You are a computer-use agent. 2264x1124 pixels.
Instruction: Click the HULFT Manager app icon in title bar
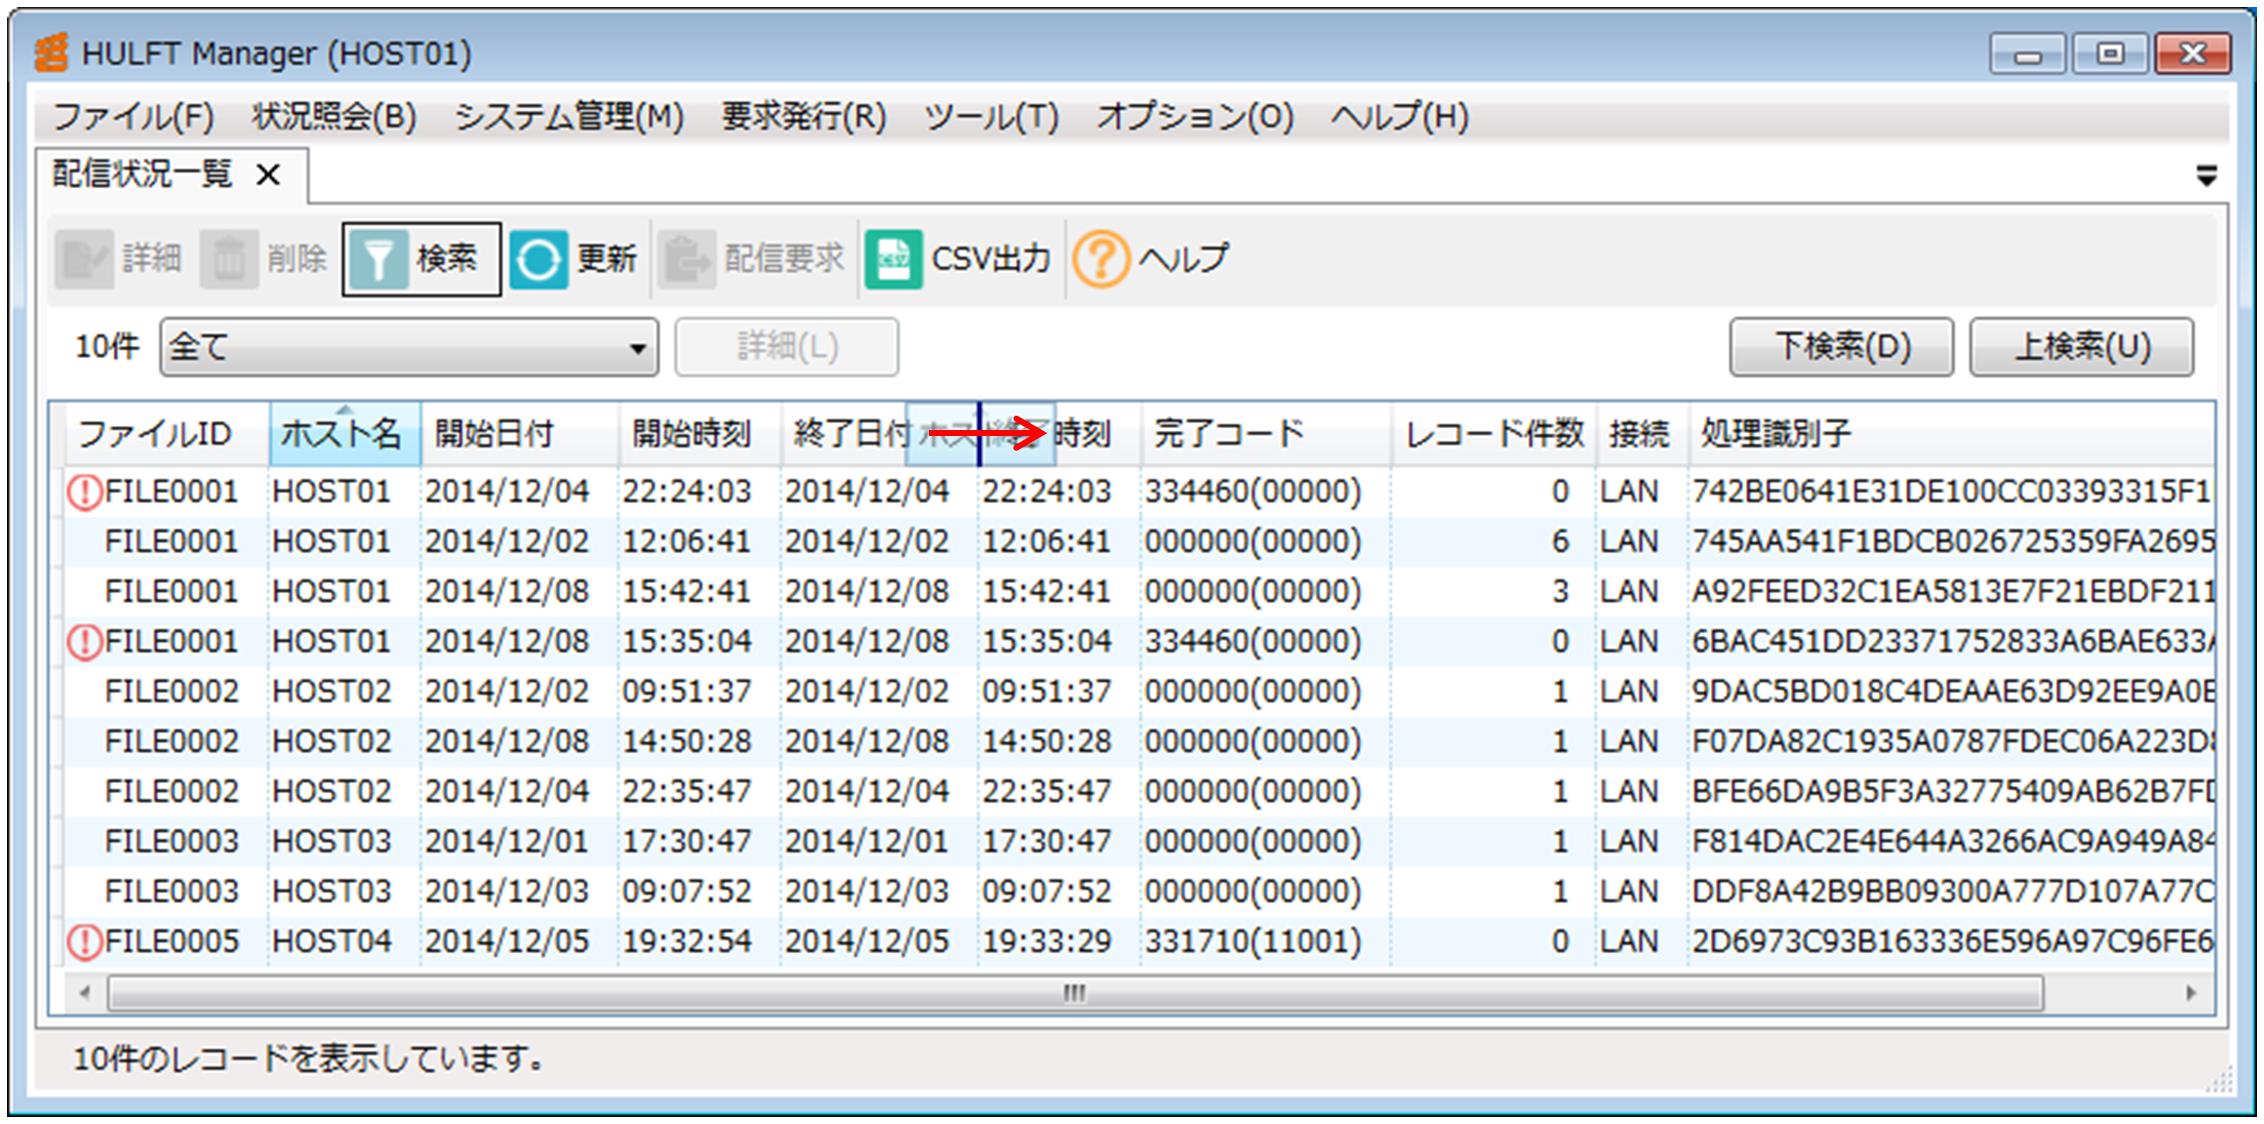tap(51, 53)
